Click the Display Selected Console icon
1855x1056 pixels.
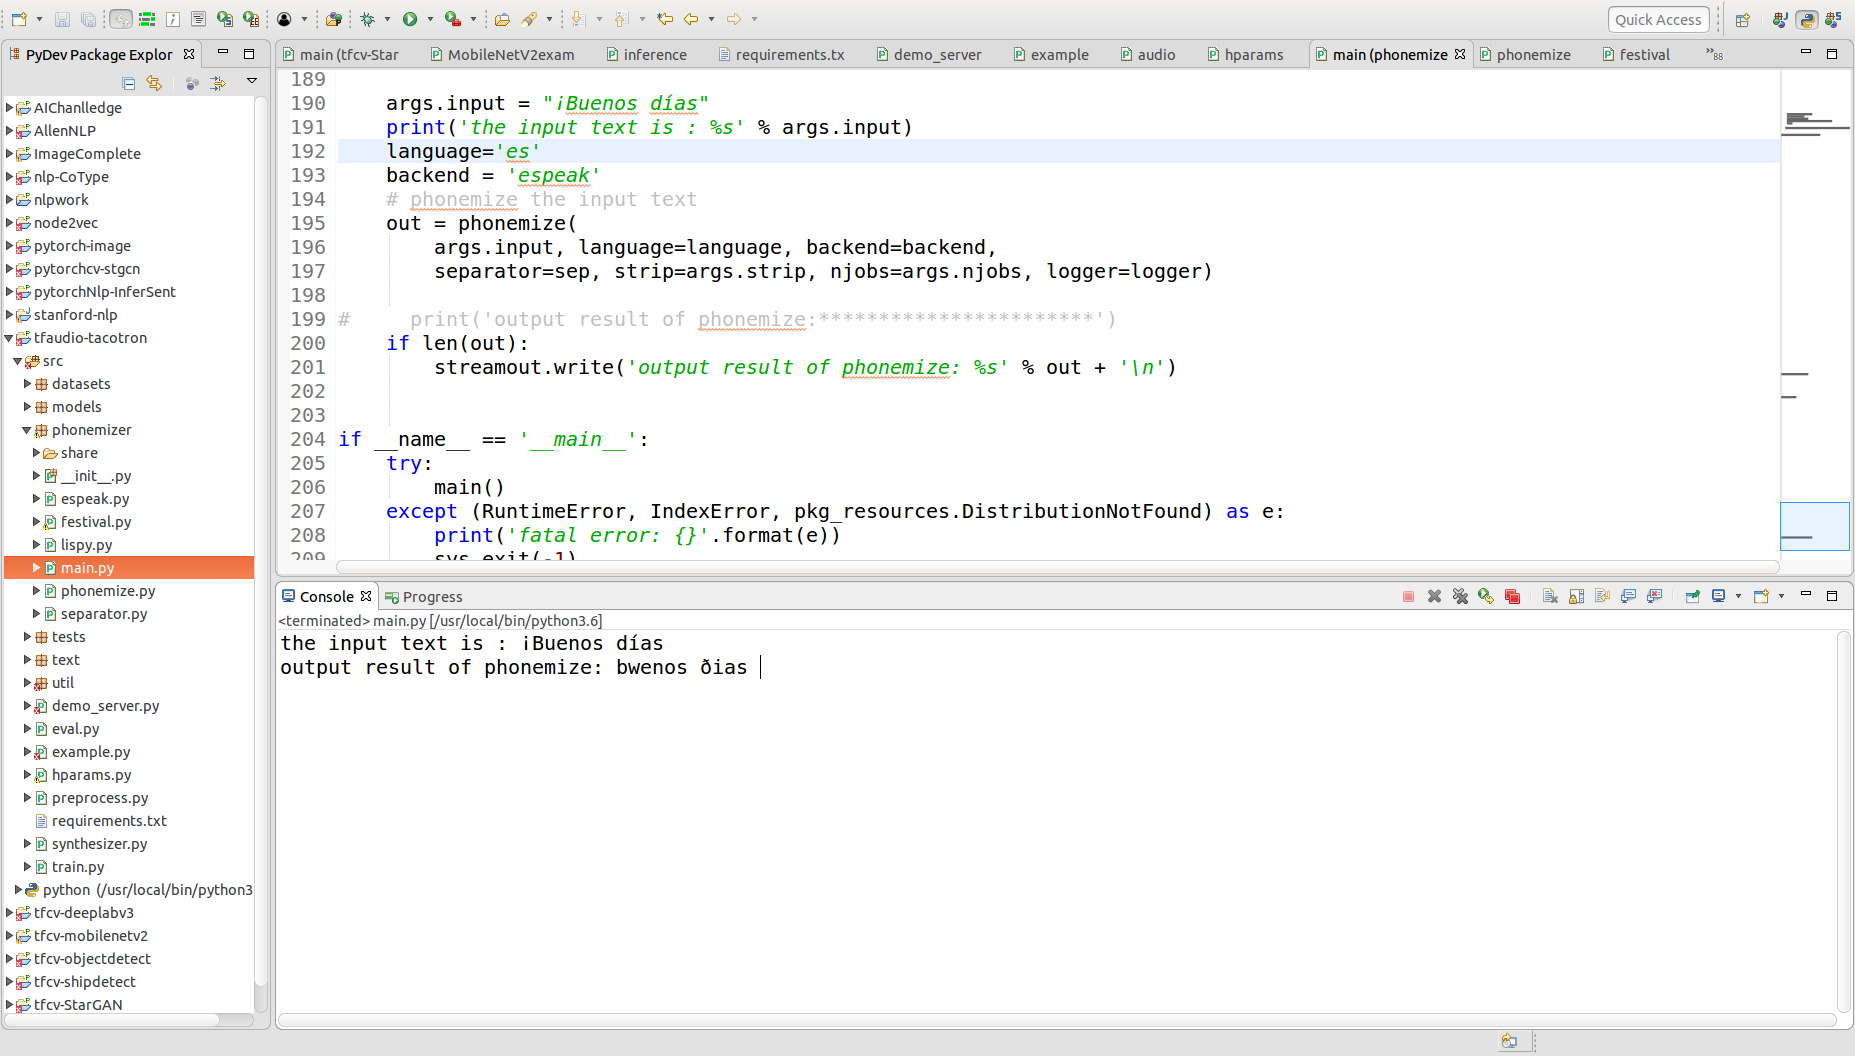pyautogui.click(x=1719, y=597)
